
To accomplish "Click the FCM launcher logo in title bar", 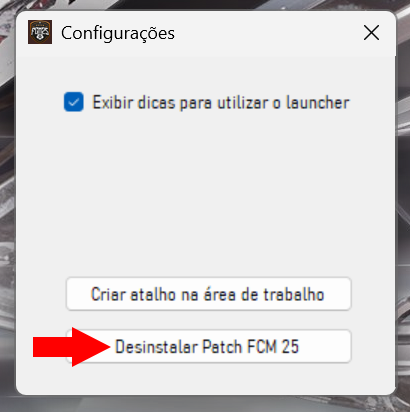I will 40,32.
